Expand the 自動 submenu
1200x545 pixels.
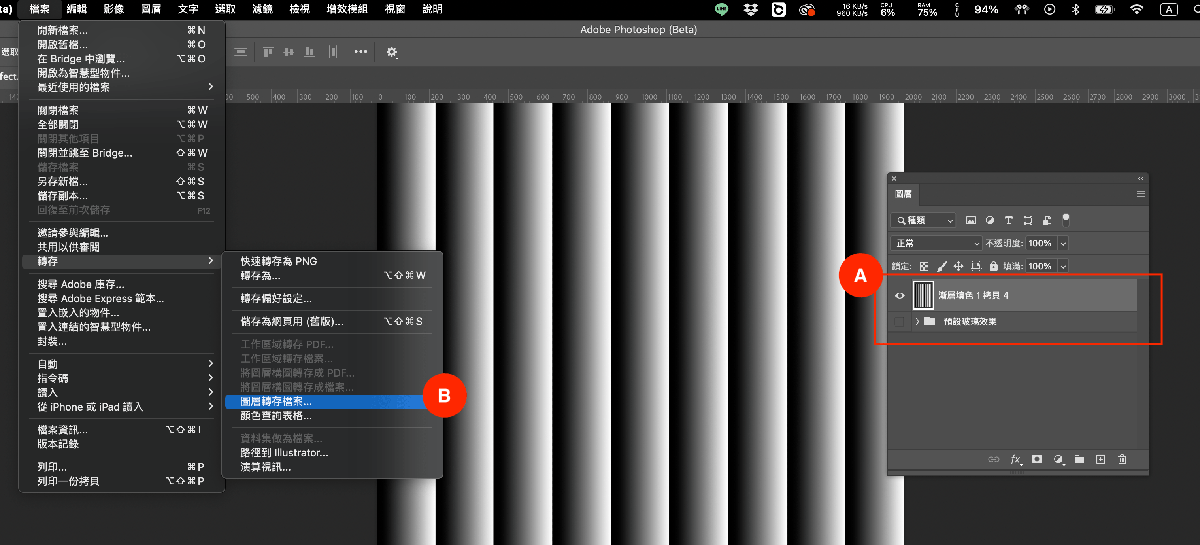pos(123,364)
